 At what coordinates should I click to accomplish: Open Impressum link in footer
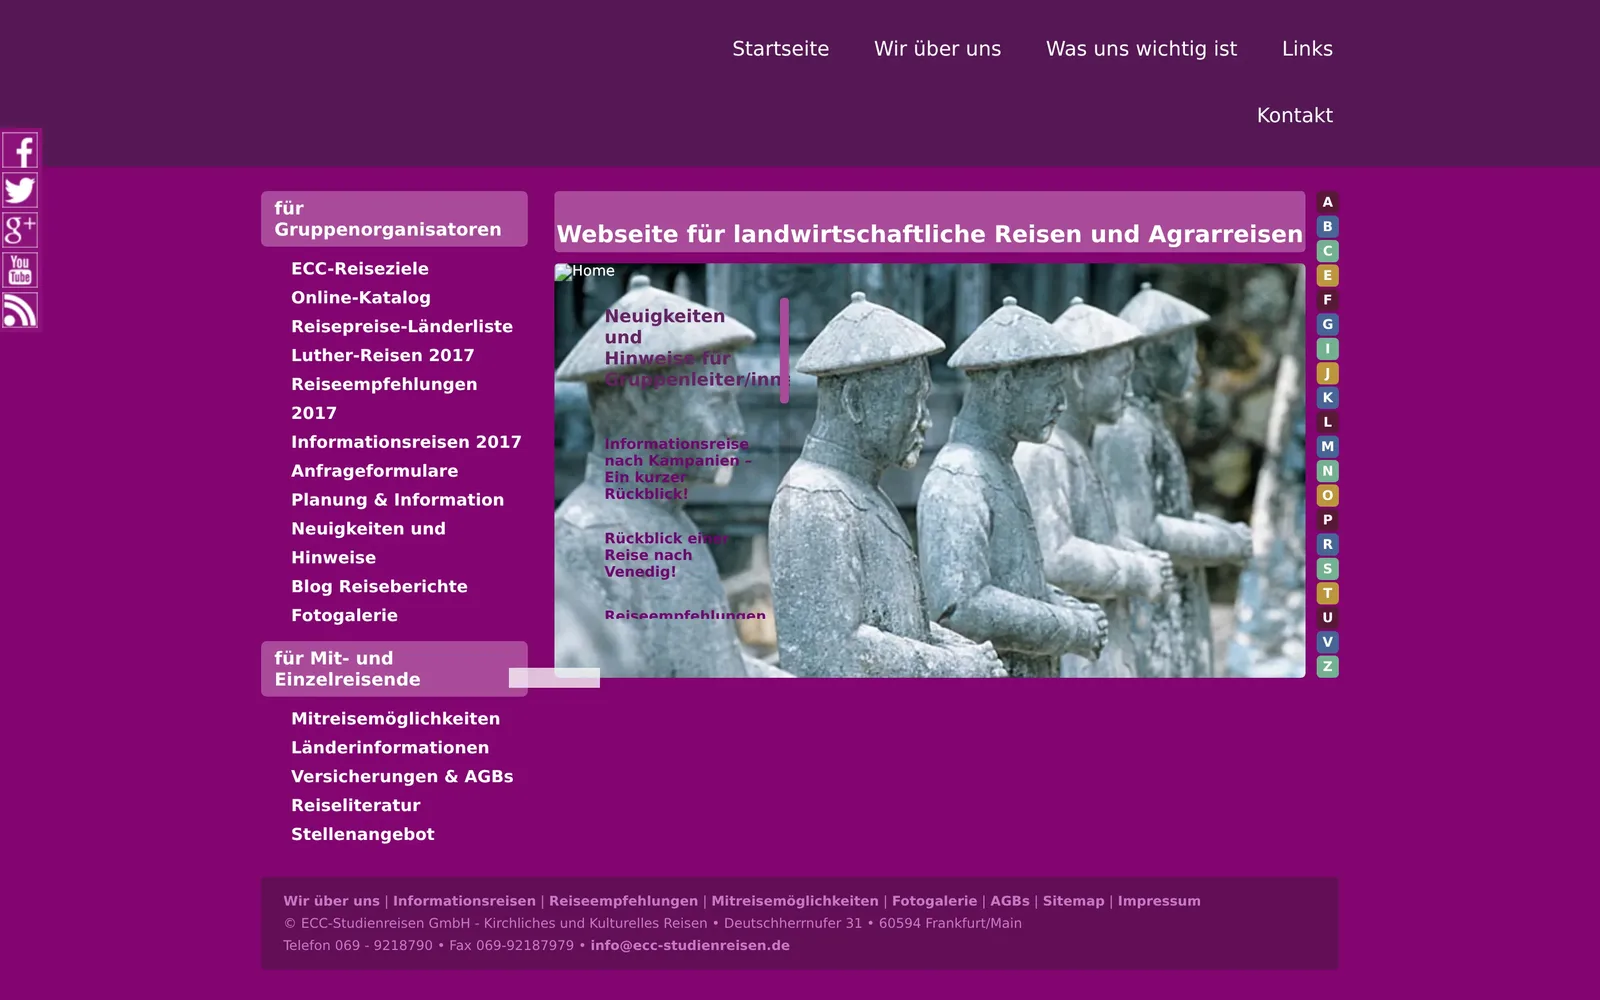pyautogui.click(x=1159, y=901)
